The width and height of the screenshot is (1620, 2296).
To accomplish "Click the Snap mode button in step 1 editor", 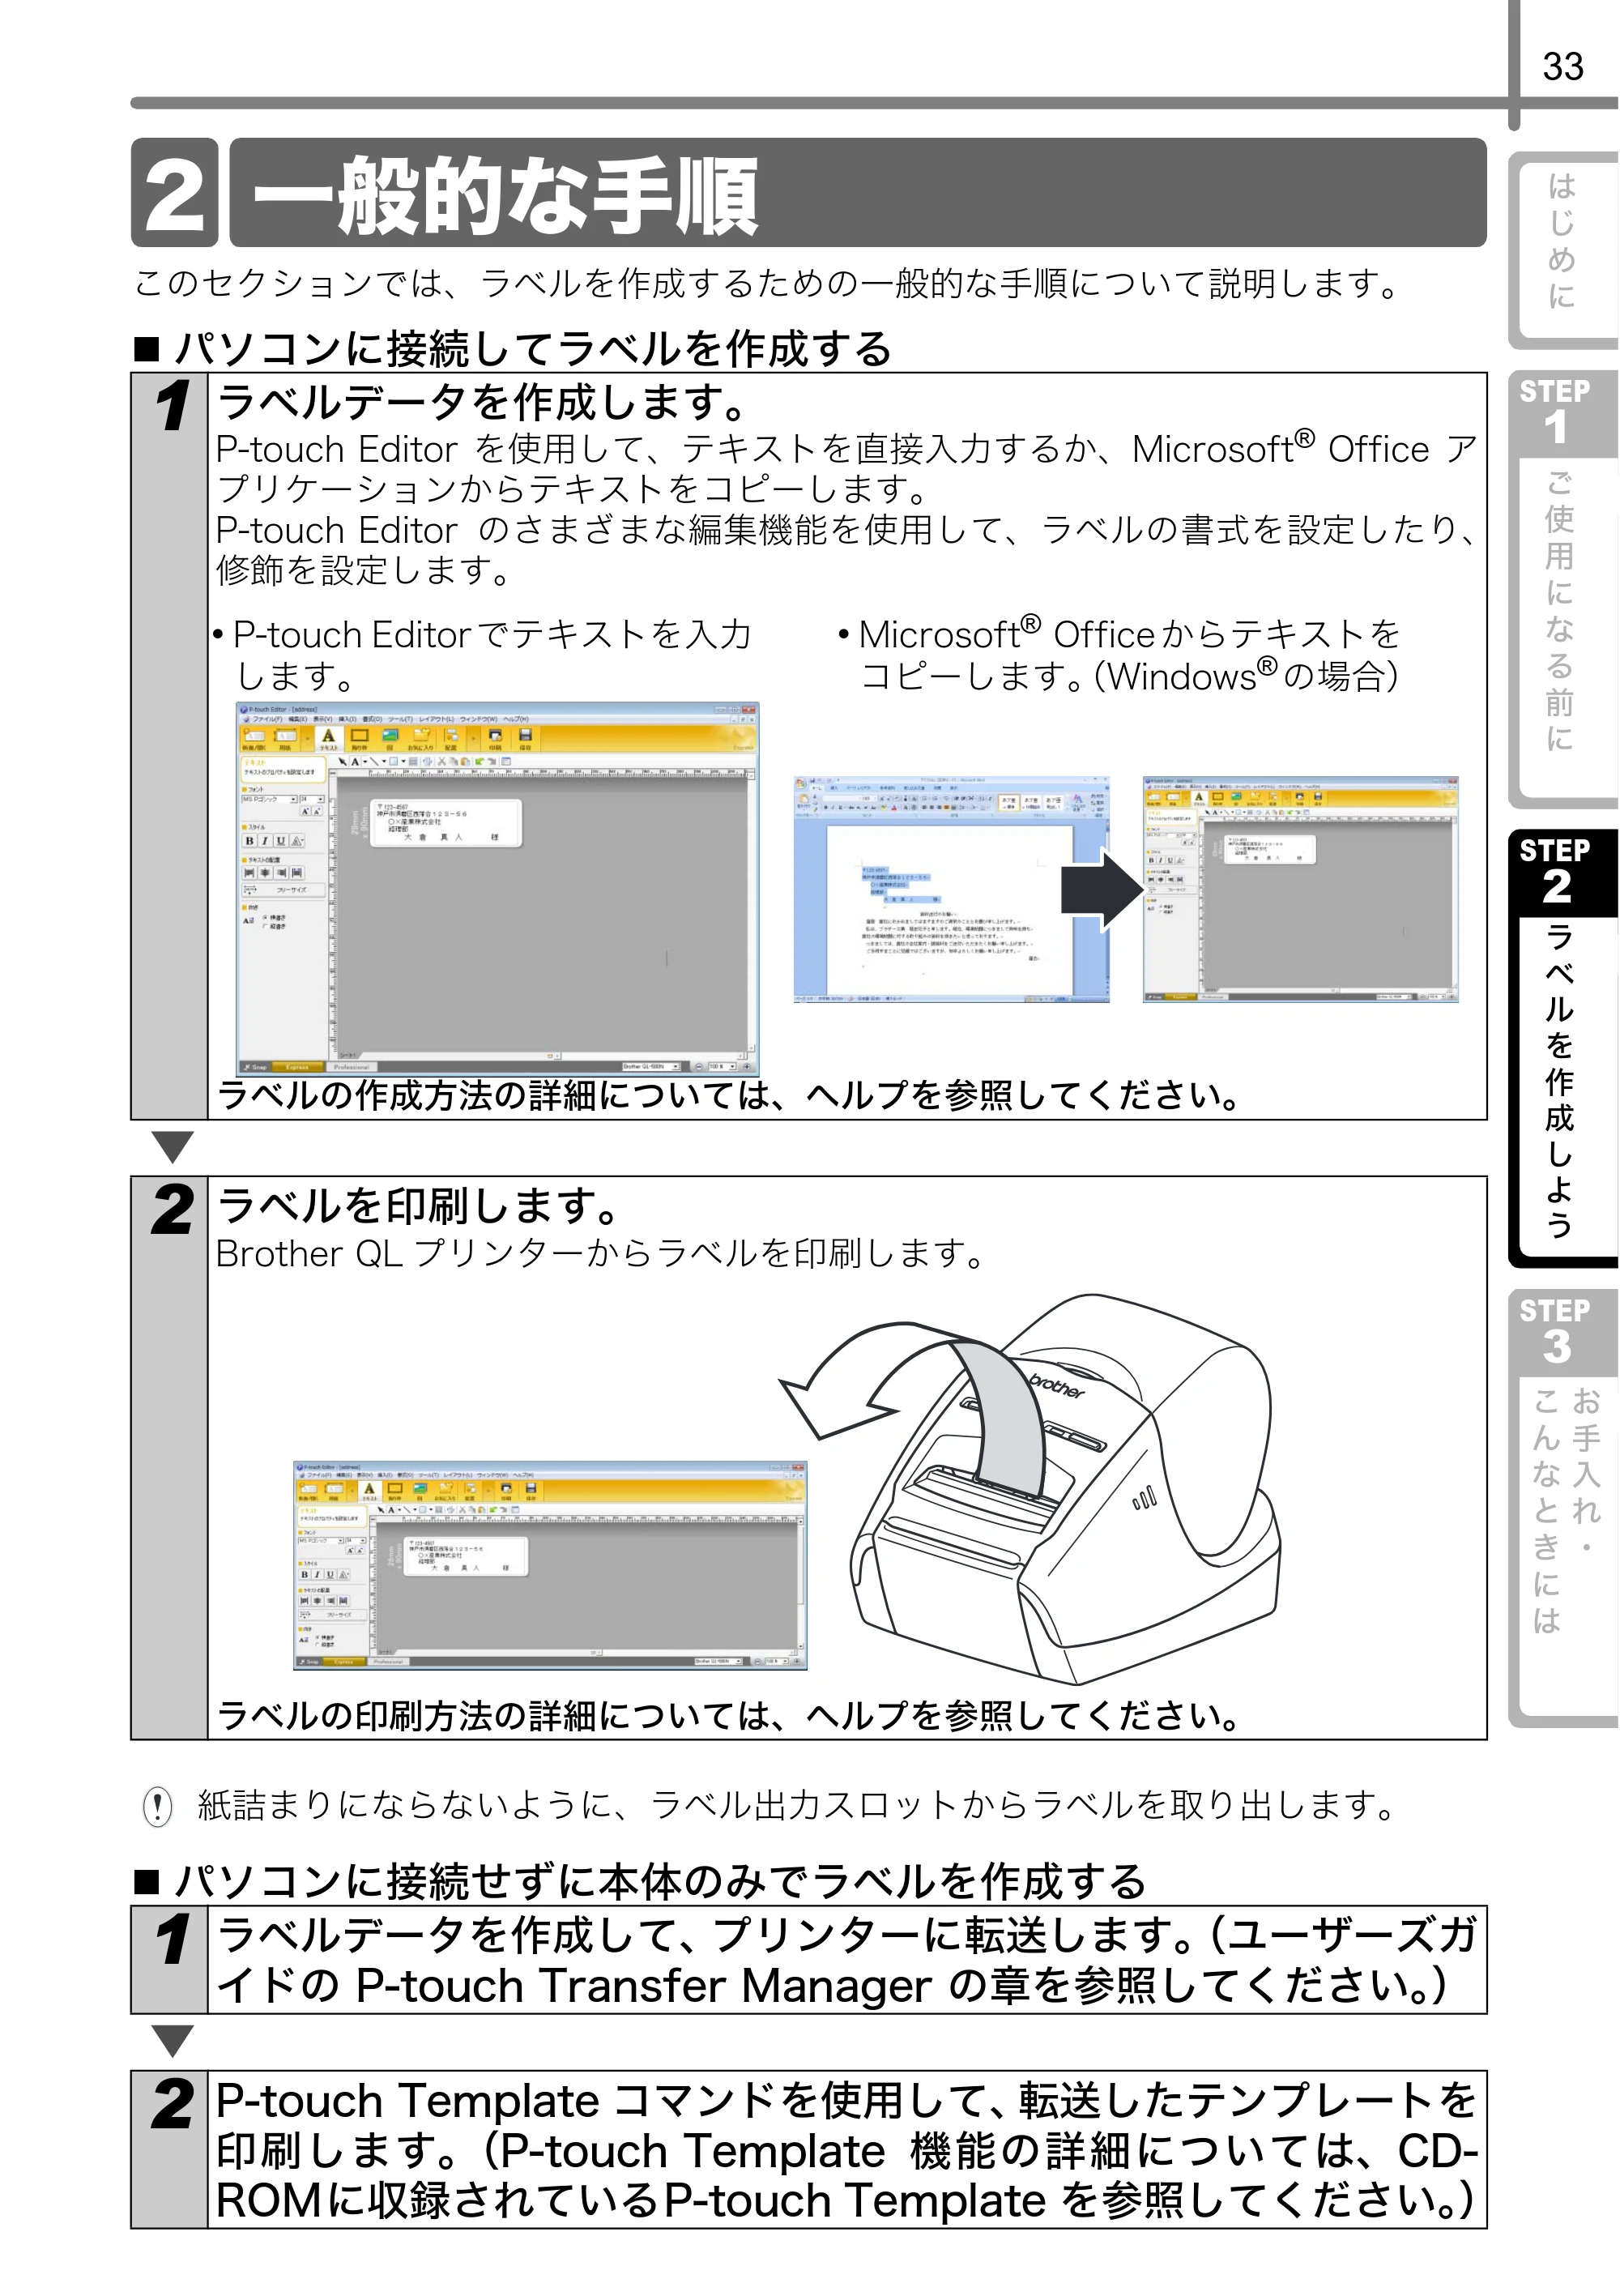I will (256, 1067).
